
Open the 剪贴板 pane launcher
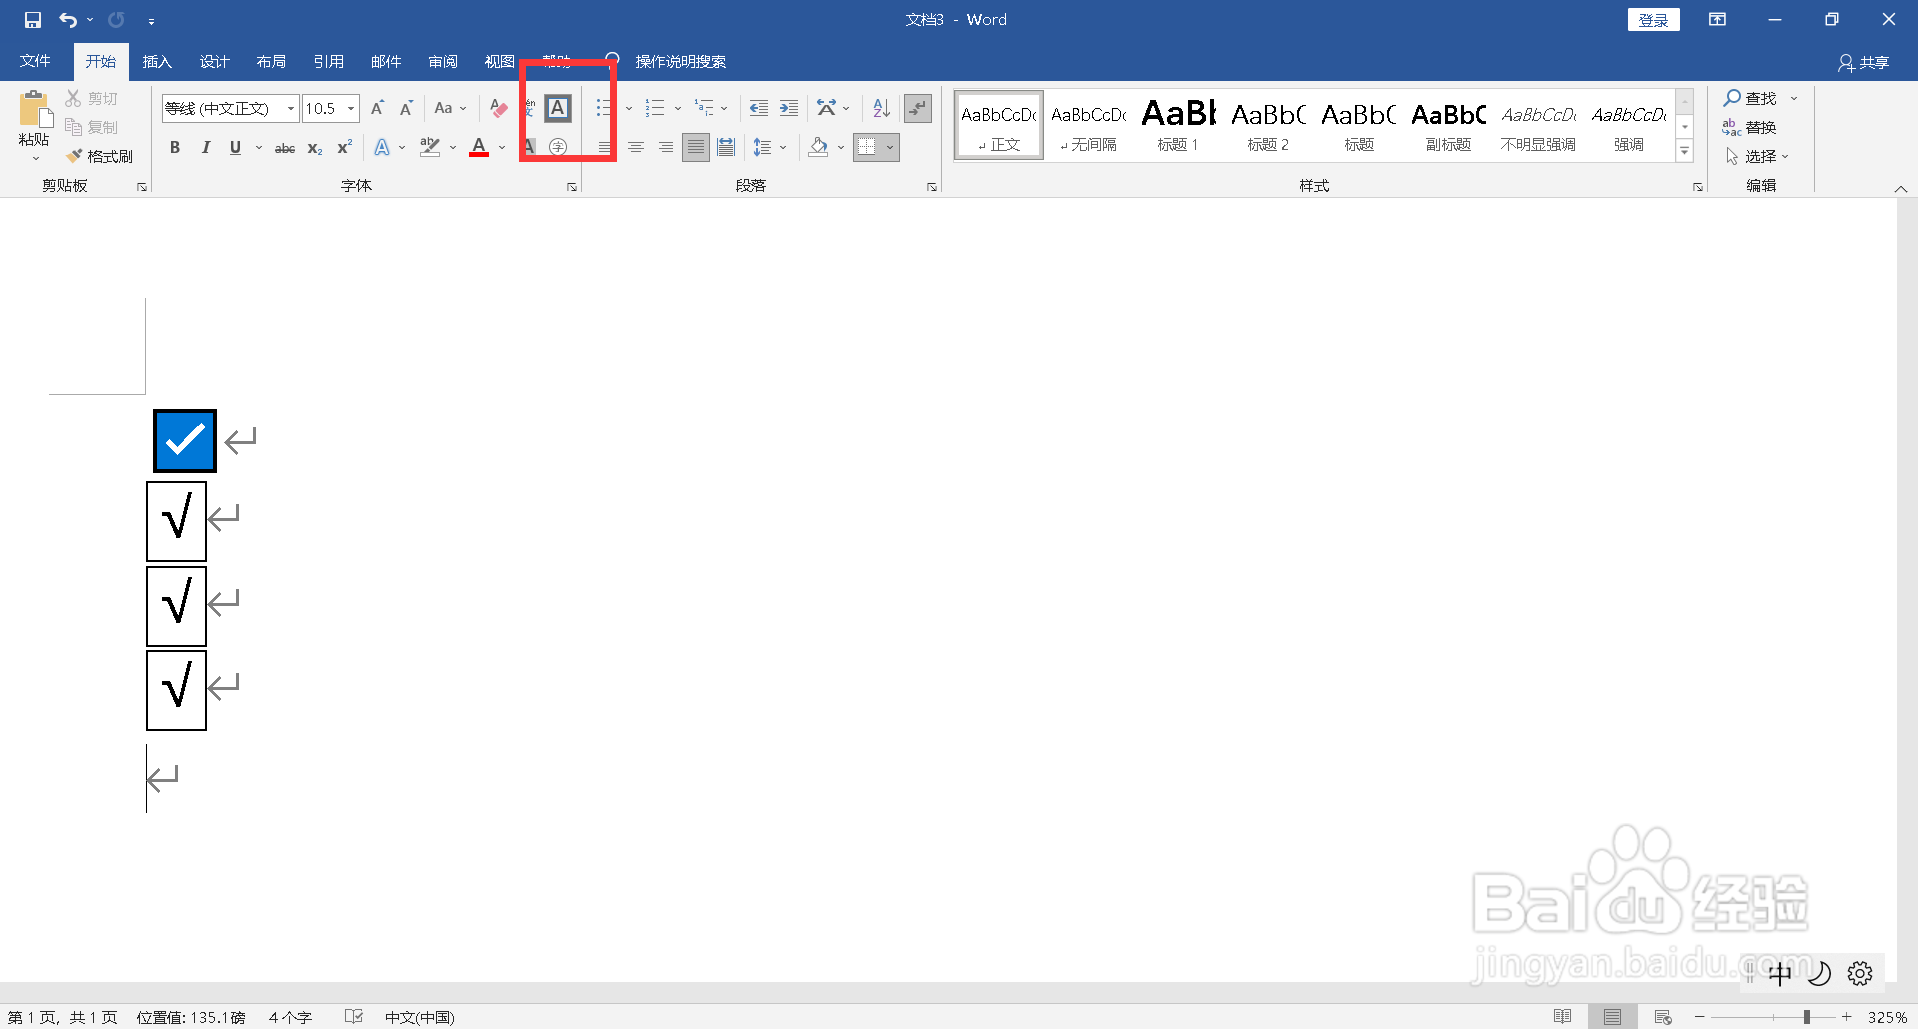click(142, 187)
